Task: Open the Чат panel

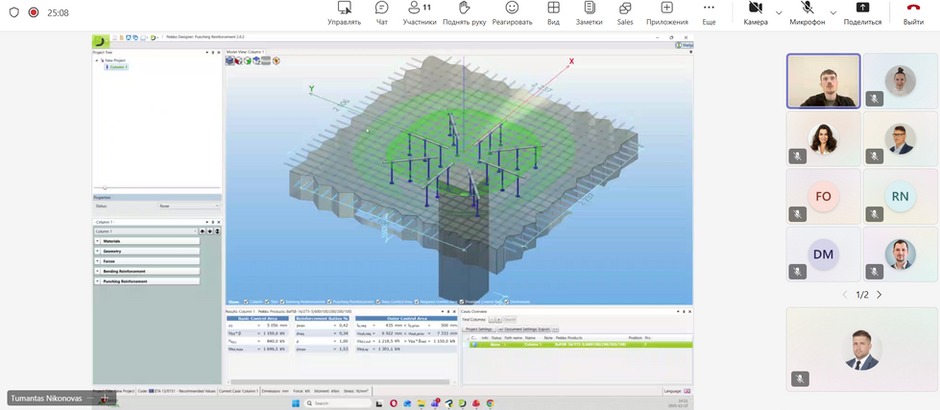Action: point(381,13)
